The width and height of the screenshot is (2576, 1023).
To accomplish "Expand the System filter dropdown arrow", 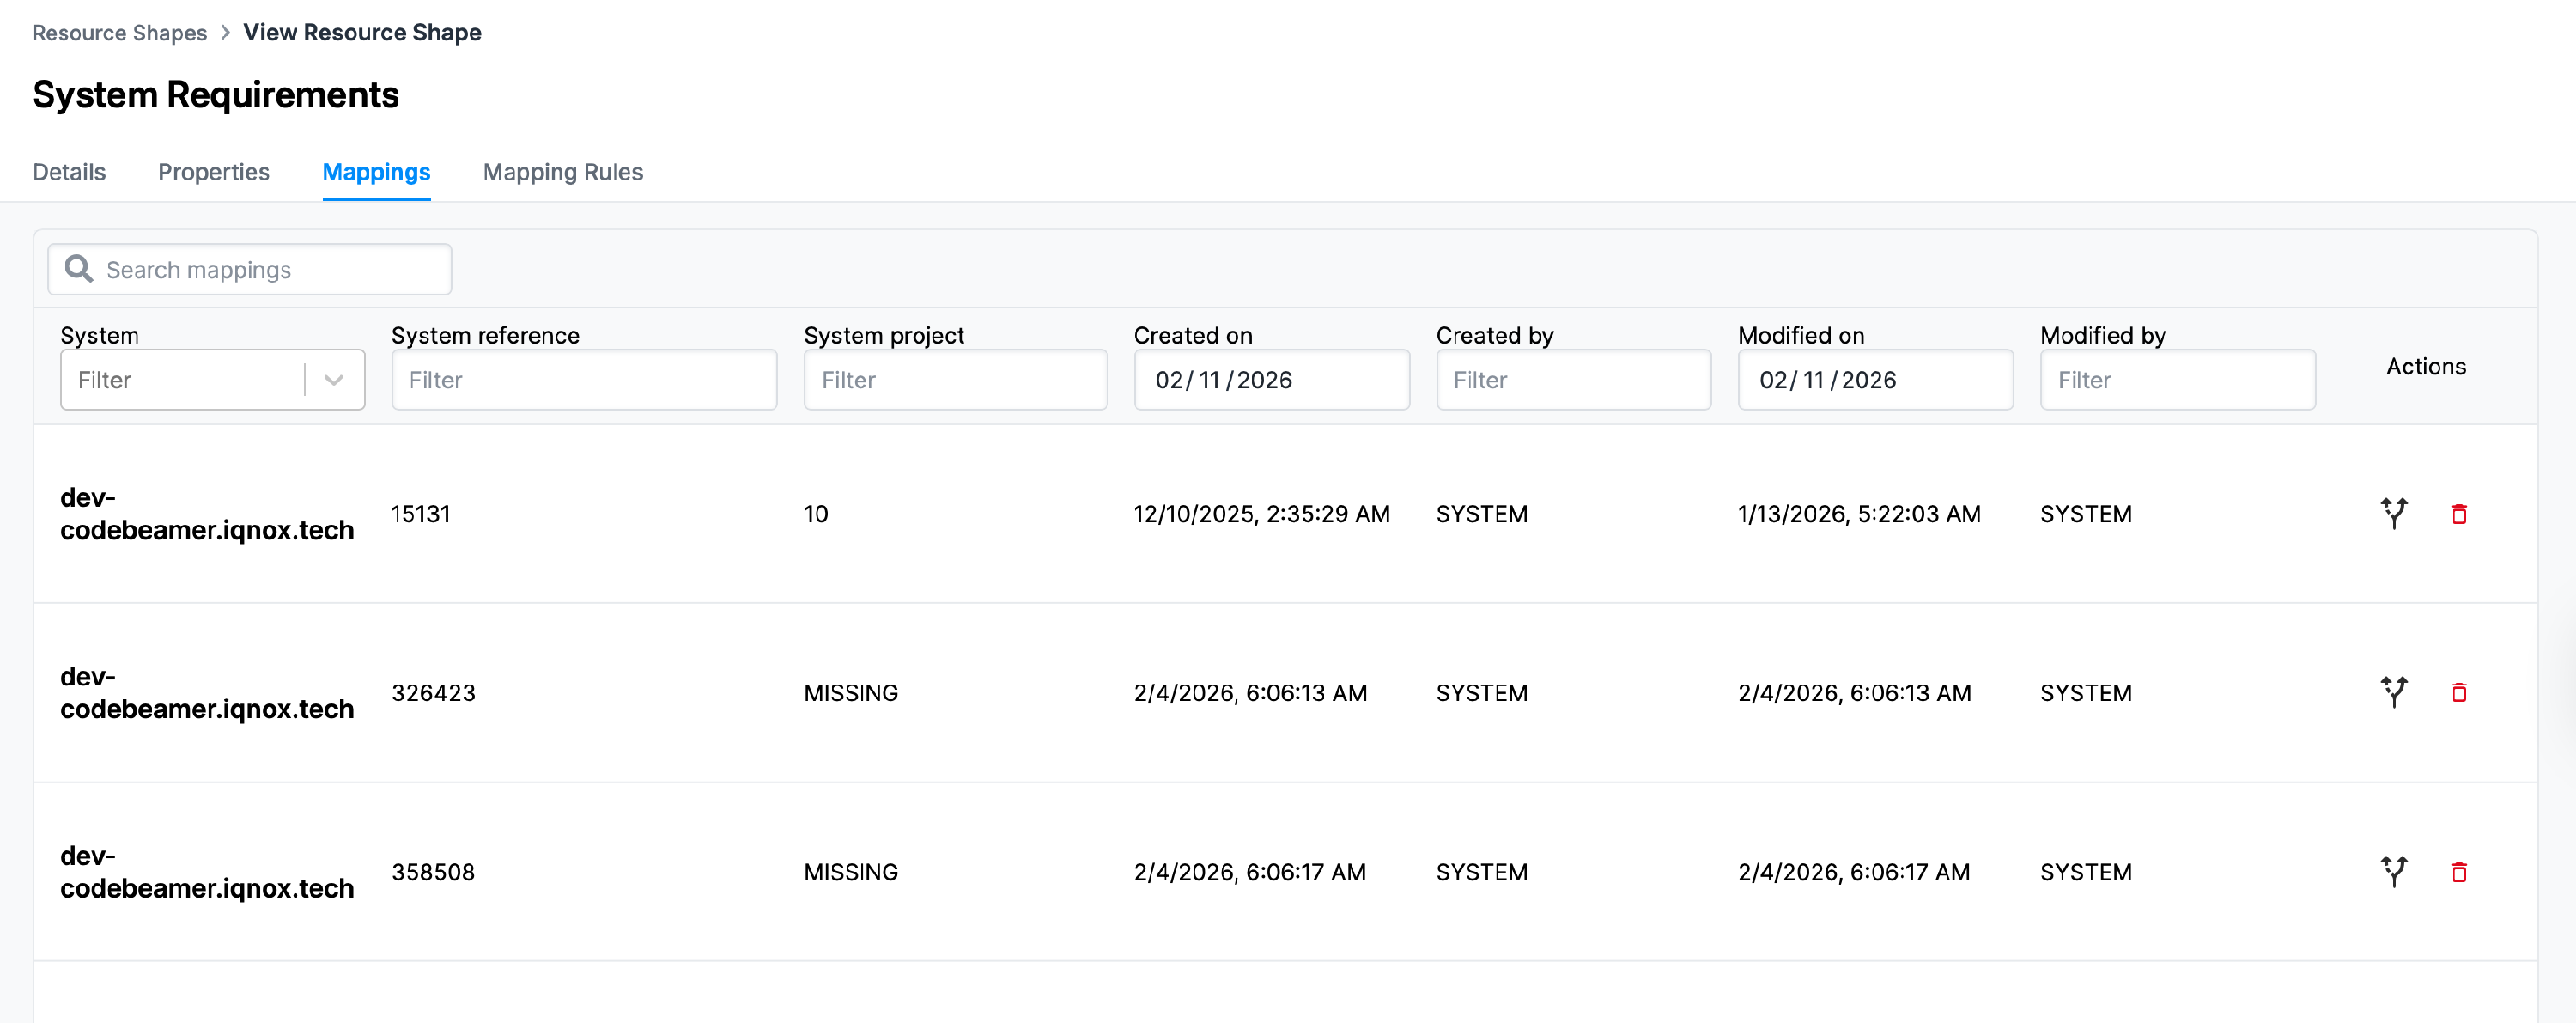I will (x=334, y=380).
